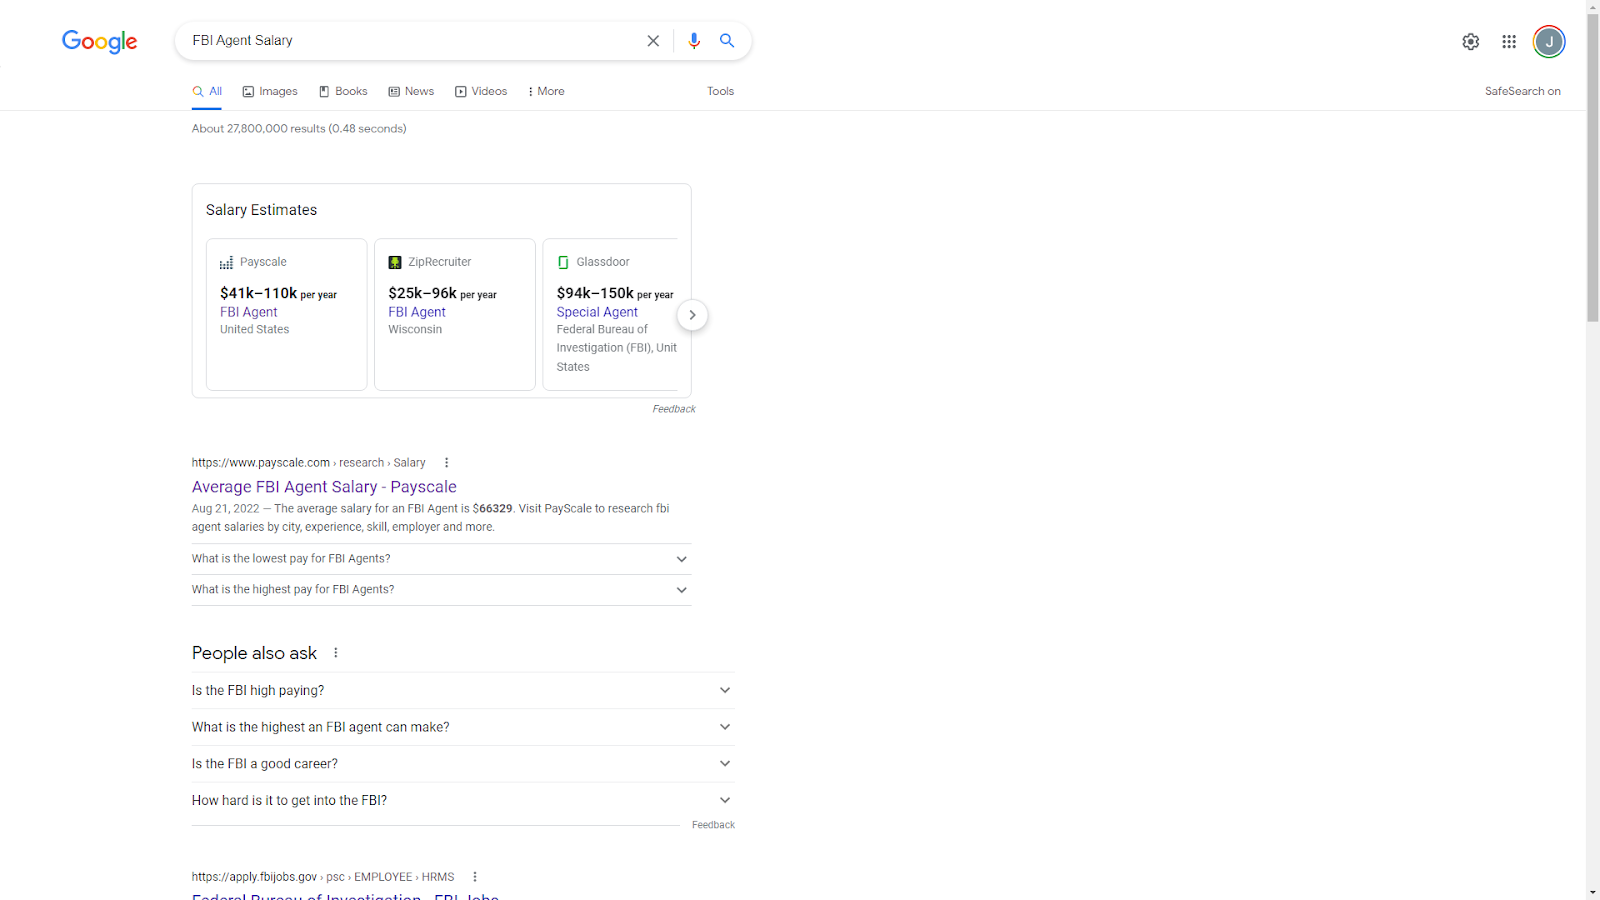Click the People also ask heading
This screenshot has height=900, width=1600.
coord(254,653)
